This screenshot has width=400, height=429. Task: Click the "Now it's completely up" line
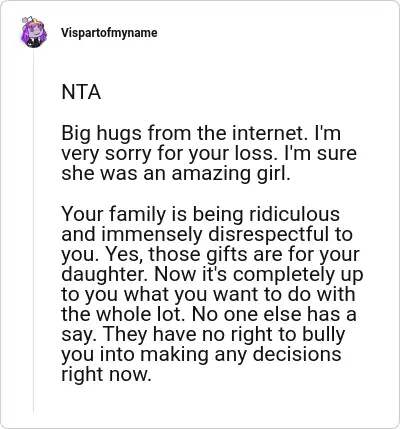click(259, 274)
